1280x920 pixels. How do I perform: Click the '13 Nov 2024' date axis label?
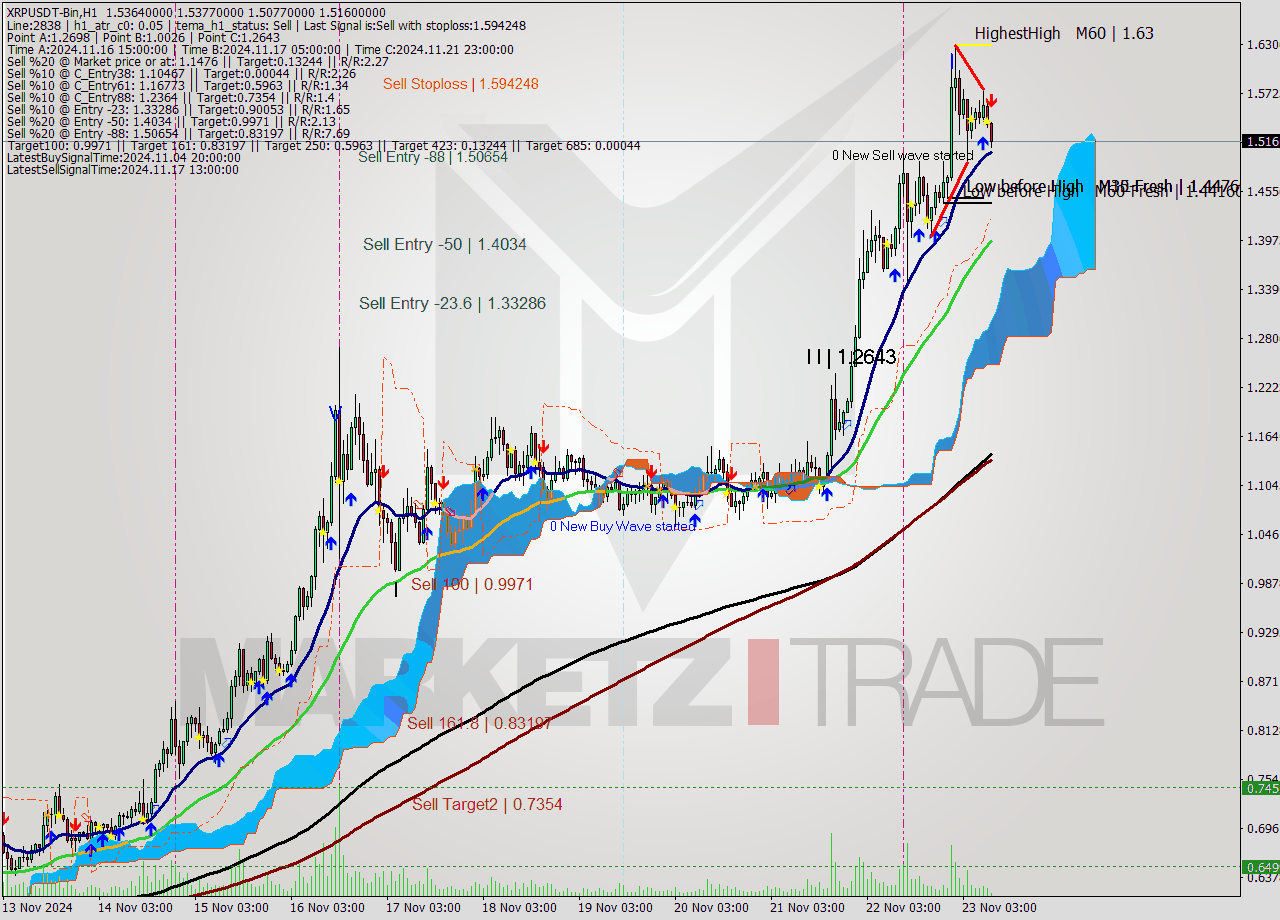37,908
